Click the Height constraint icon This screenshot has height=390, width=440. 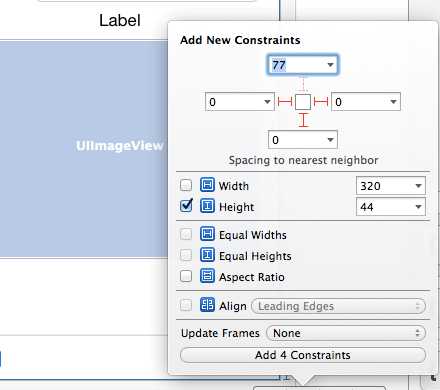207,206
